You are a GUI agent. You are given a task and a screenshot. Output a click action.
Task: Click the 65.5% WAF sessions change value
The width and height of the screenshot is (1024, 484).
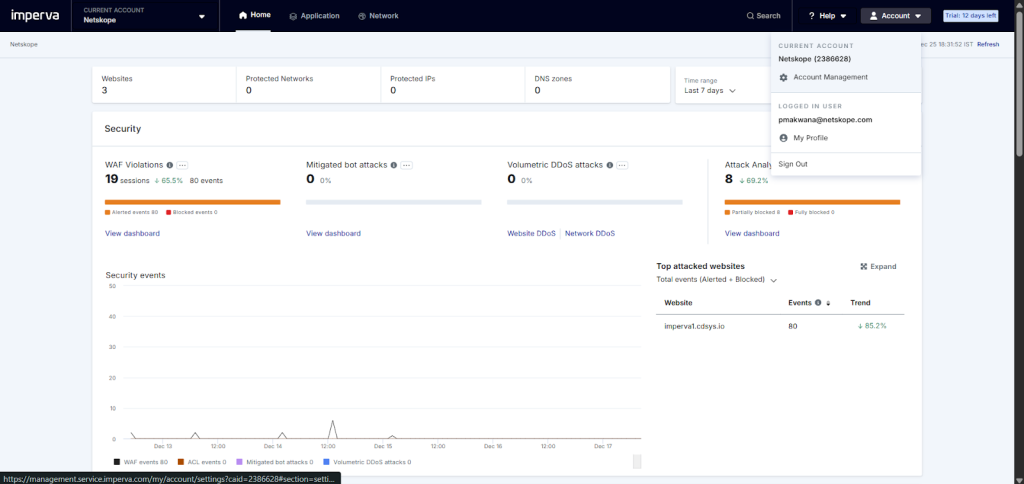click(168, 180)
